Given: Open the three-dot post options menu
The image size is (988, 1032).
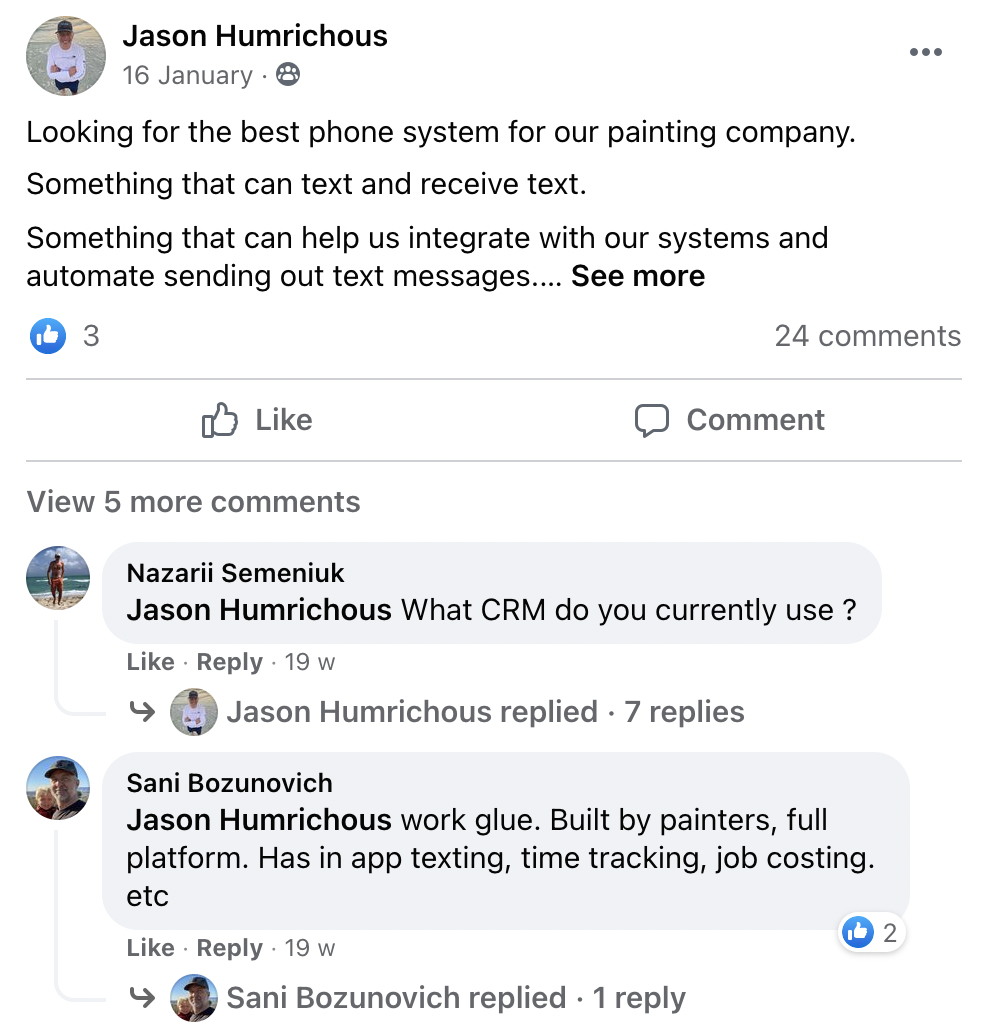Looking at the screenshot, I should (x=925, y=53).
